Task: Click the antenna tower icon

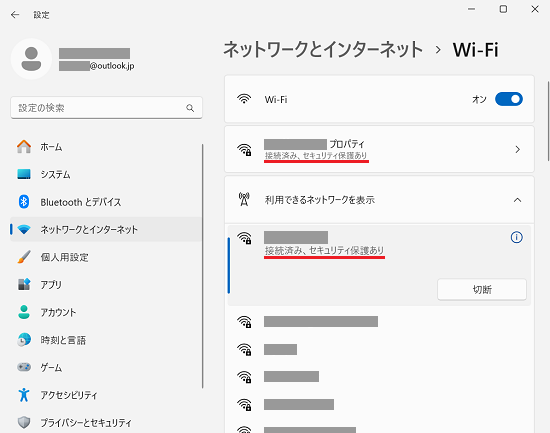Action: 244,199
